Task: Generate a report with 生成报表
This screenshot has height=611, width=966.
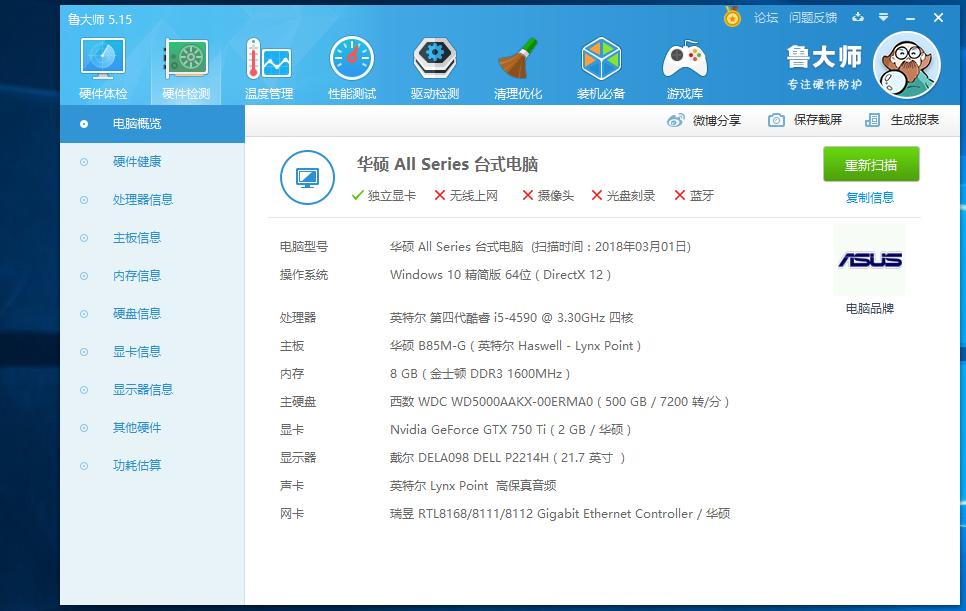Action: coord(902,120)
